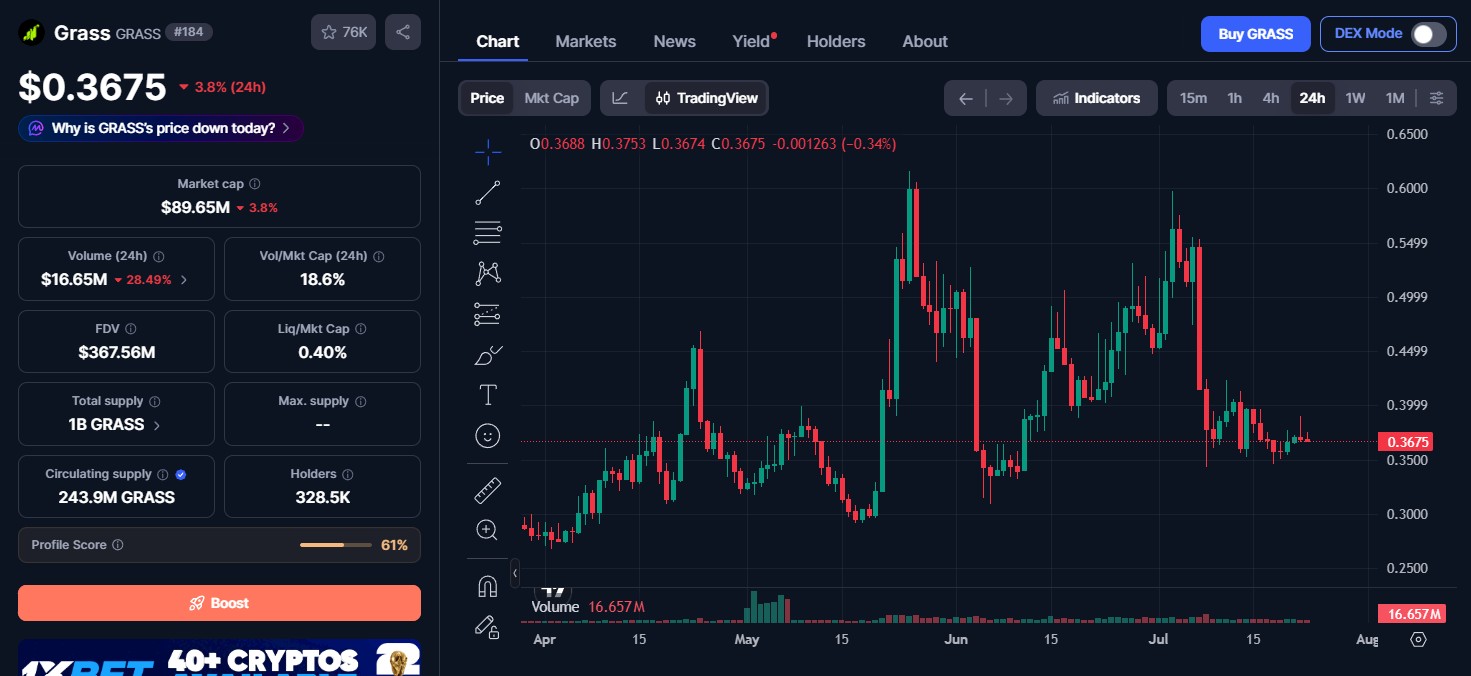The height and width of the screenshot is (676, 1471).
Task: Switch to line chart icon
Action: pyautogui.click(x=621, y=98)
